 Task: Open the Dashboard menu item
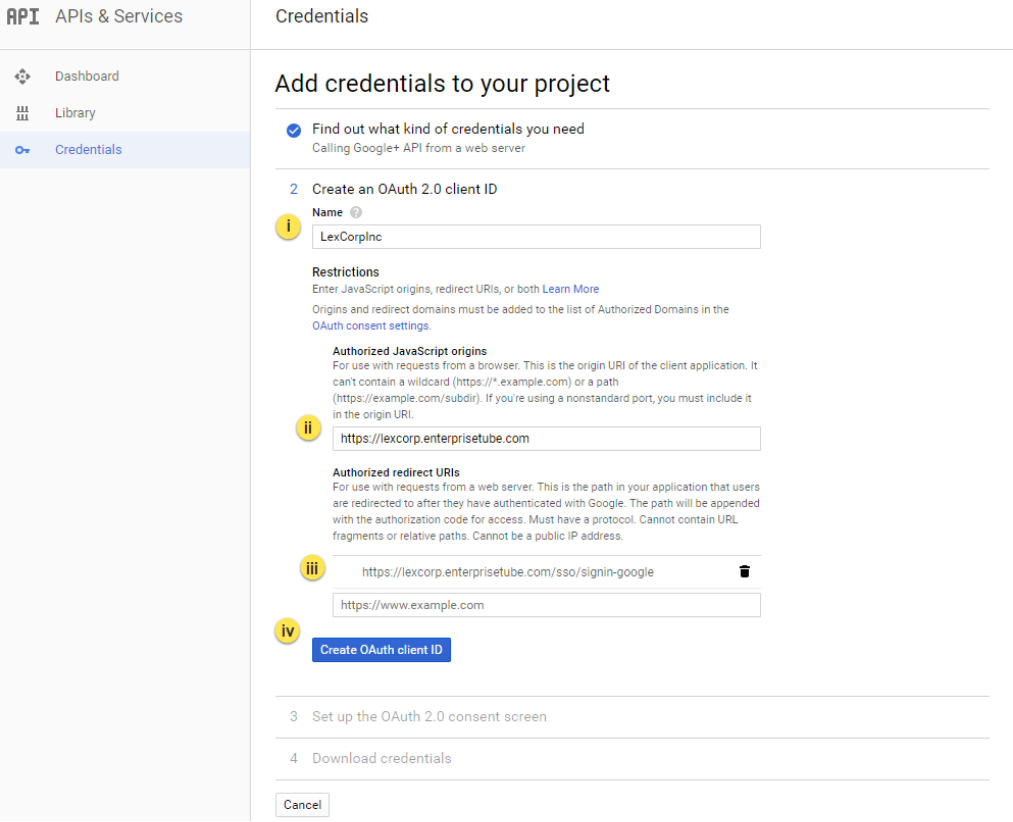coord(87,76)
